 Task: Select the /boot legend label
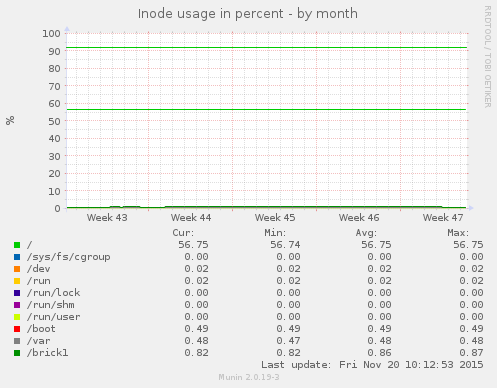[x=41, y=329]
